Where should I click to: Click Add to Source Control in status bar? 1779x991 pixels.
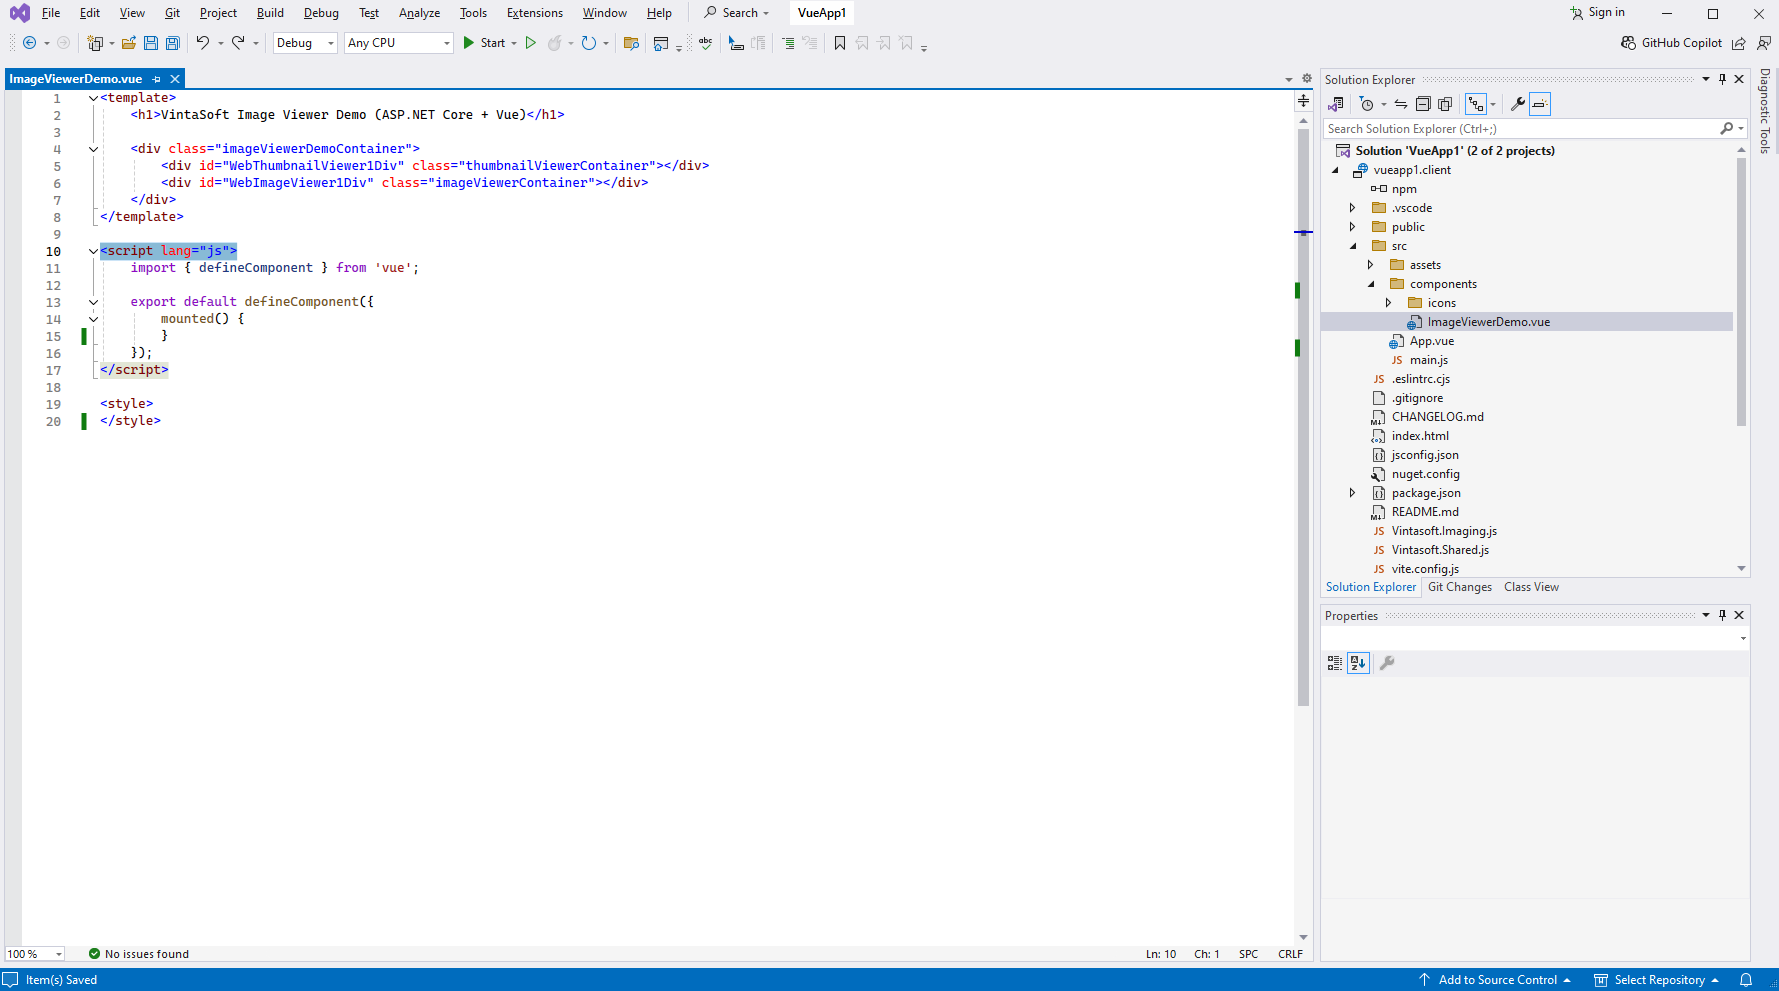click(x=1494, y=980)
